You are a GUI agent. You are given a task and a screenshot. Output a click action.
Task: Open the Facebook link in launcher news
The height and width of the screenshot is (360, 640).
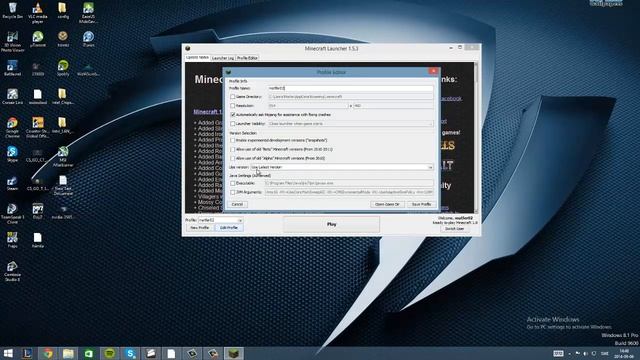click(451, 98)
